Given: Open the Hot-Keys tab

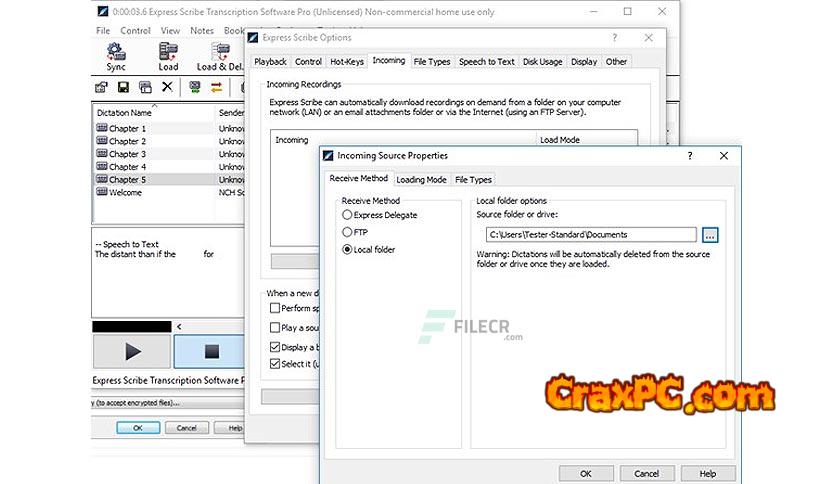Looking at the screenshot, I should pyautogui.click(x=347, y=62).
